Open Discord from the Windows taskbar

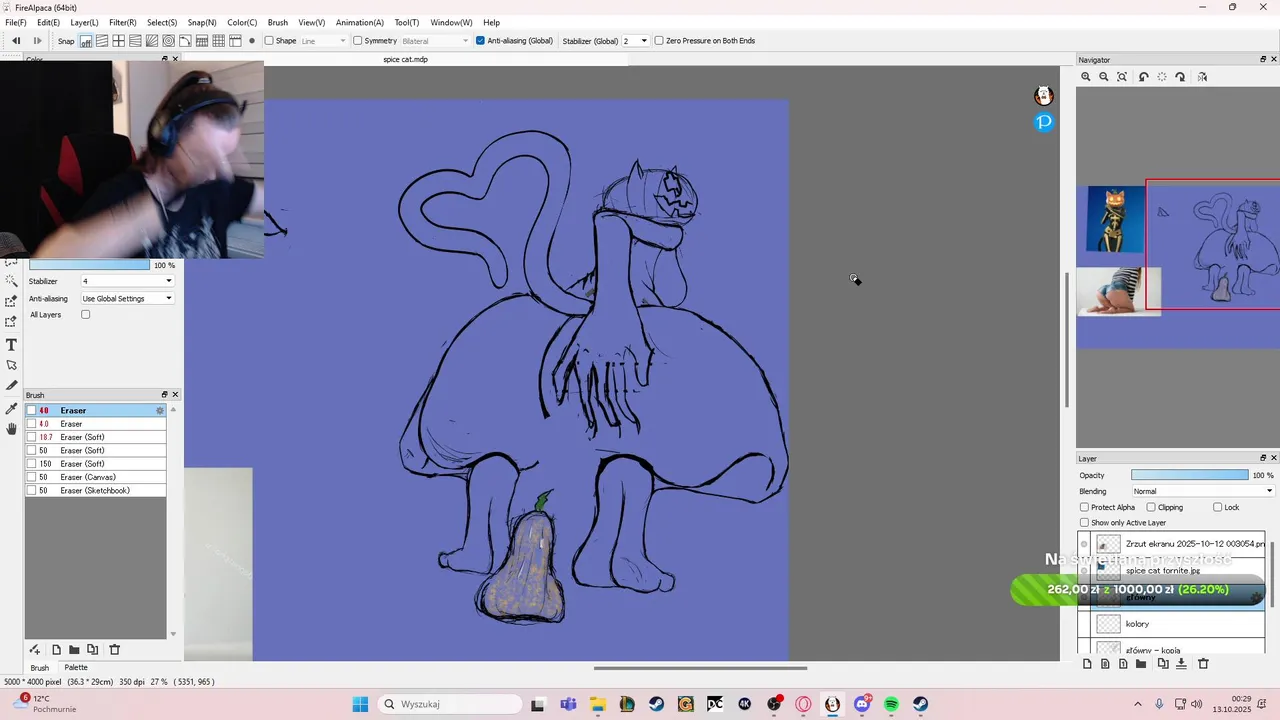(x=862, y=704)
